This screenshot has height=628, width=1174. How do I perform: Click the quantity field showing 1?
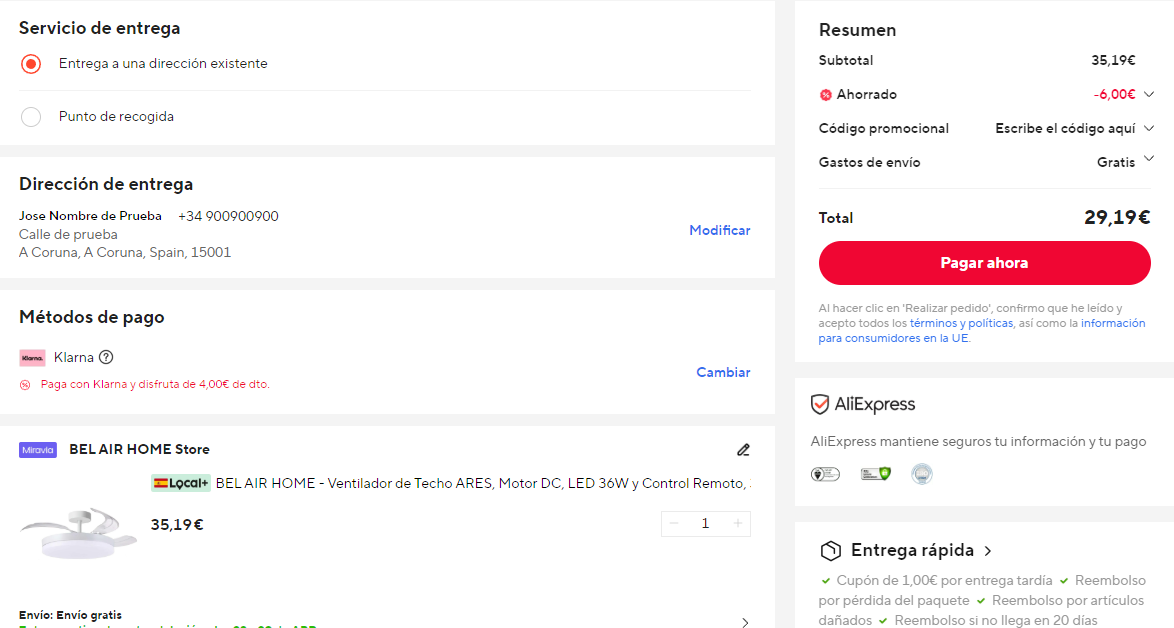pyautogui.click(x=705, y=523)
